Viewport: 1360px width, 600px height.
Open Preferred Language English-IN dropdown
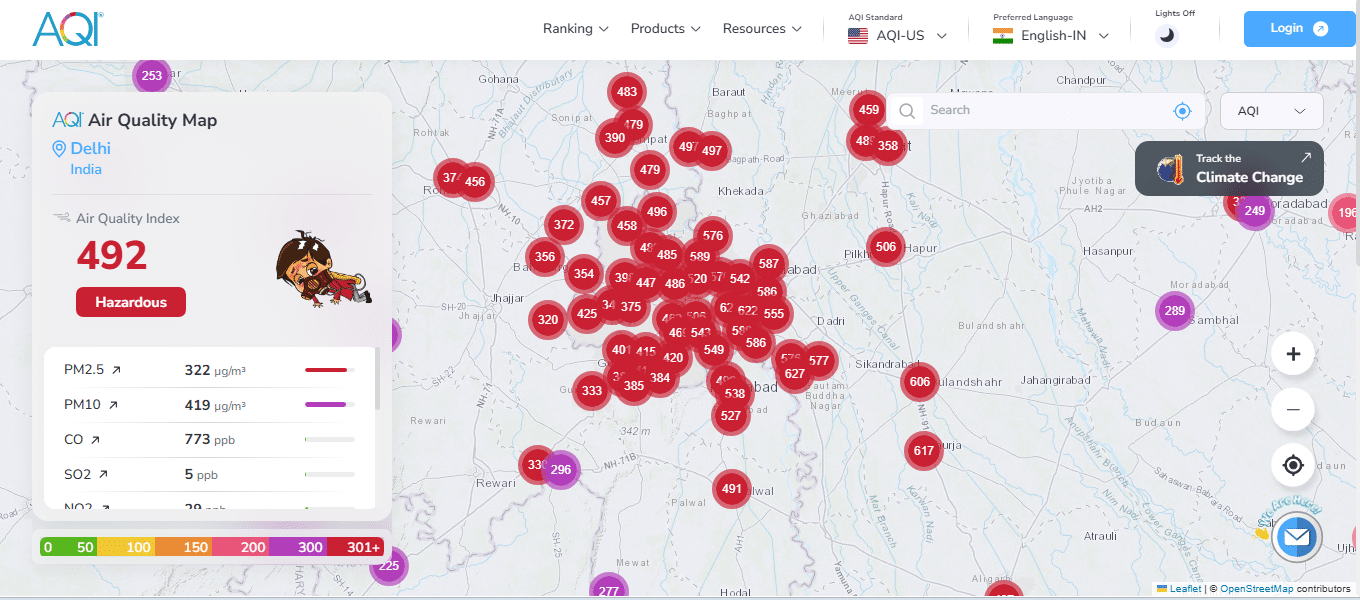click(1051, 36)
